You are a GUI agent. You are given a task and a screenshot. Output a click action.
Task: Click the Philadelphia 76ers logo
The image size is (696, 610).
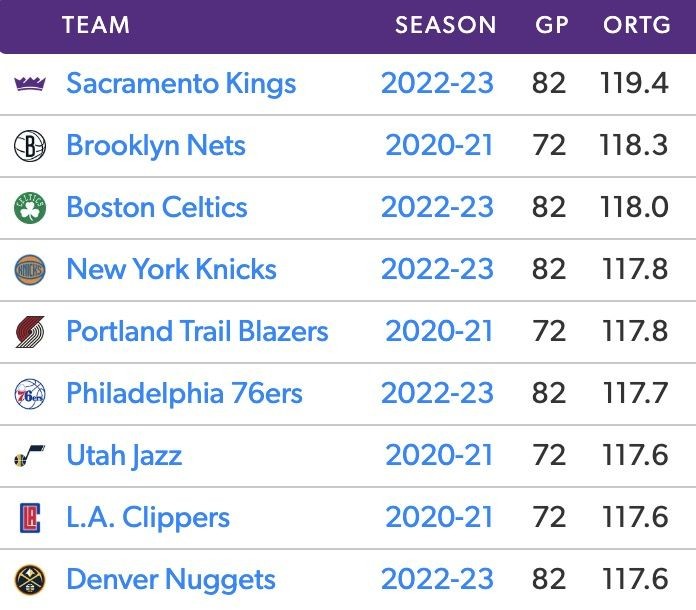(30, 394)
